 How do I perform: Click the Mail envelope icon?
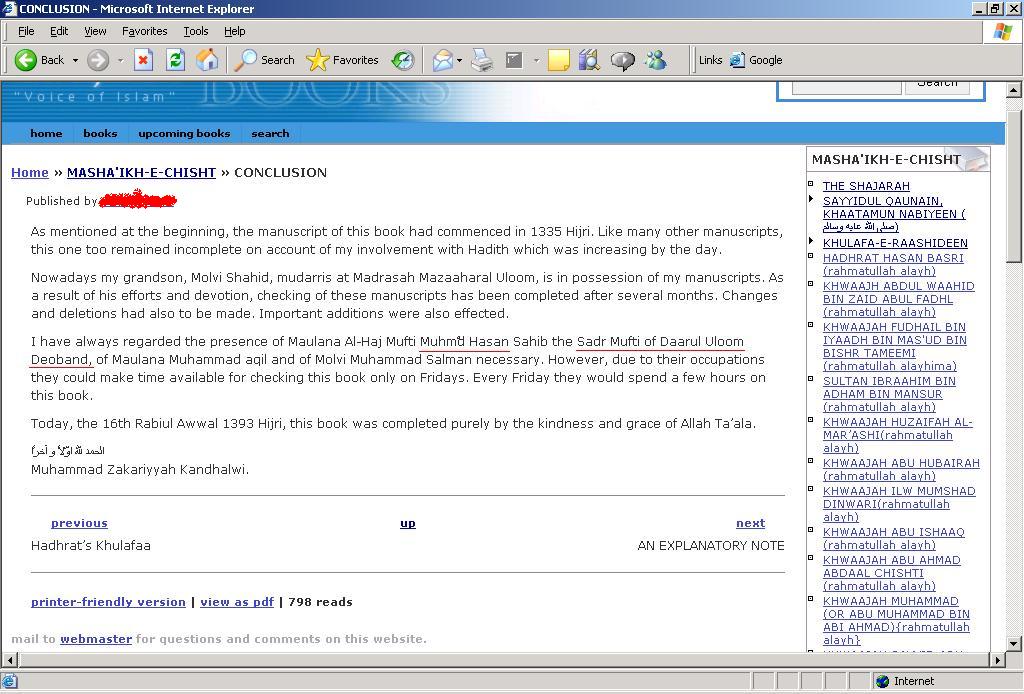tap(442, 60)
